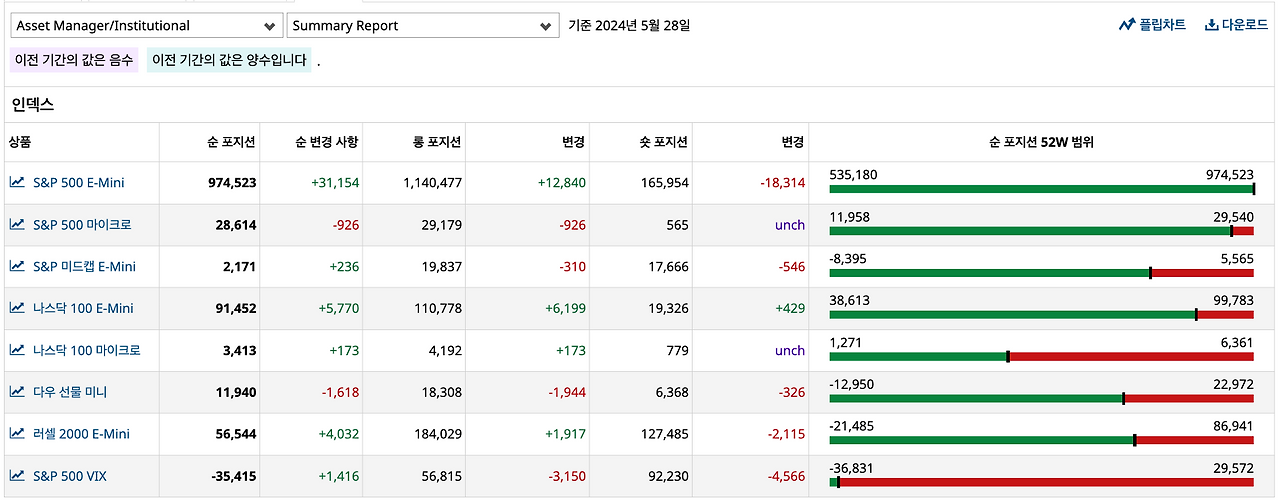Open the 러셀 2000 E-Mini product link
The image size is (1280, 502).
point(81,434)
